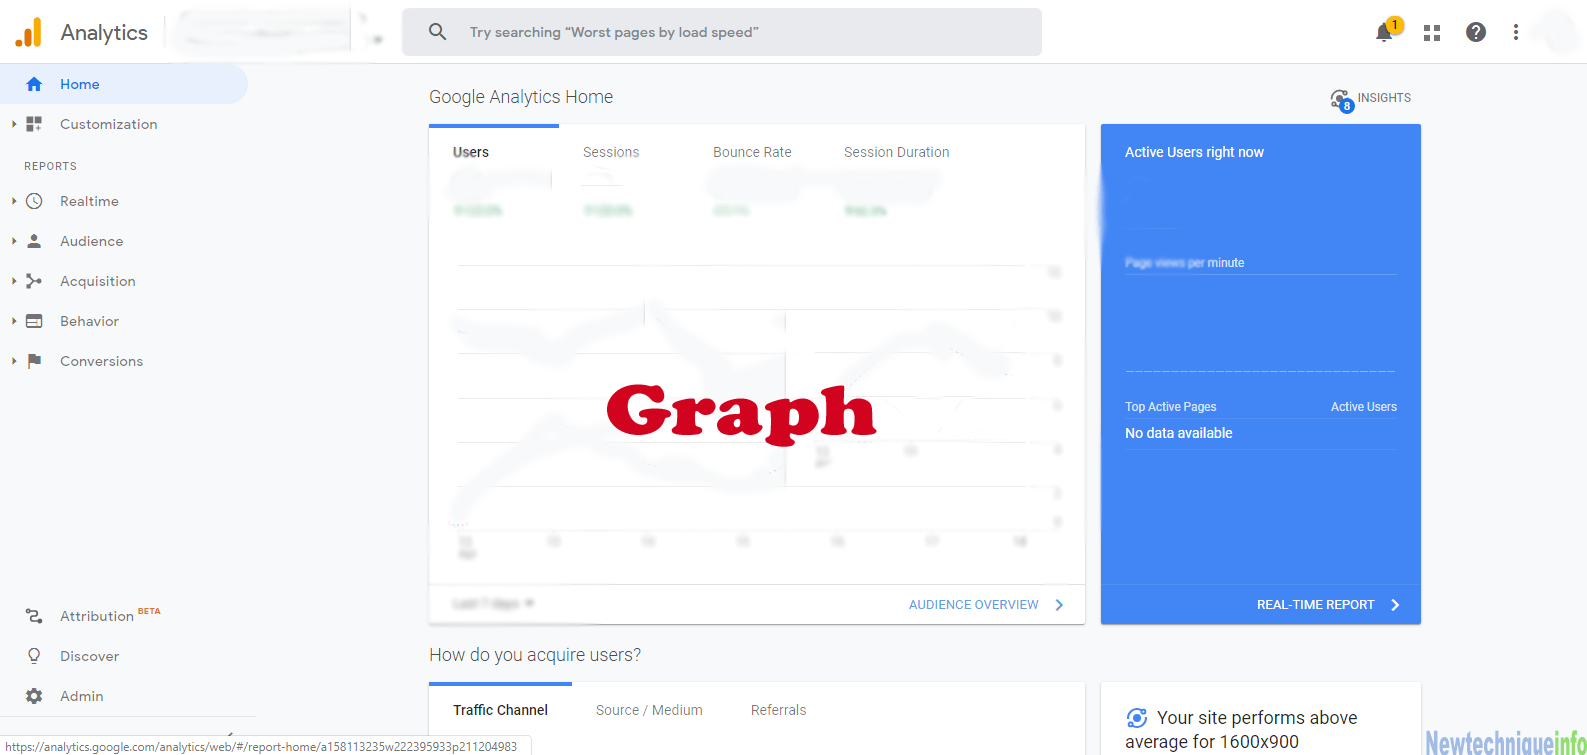Click the blurred user account avatar

[1559, 32]
